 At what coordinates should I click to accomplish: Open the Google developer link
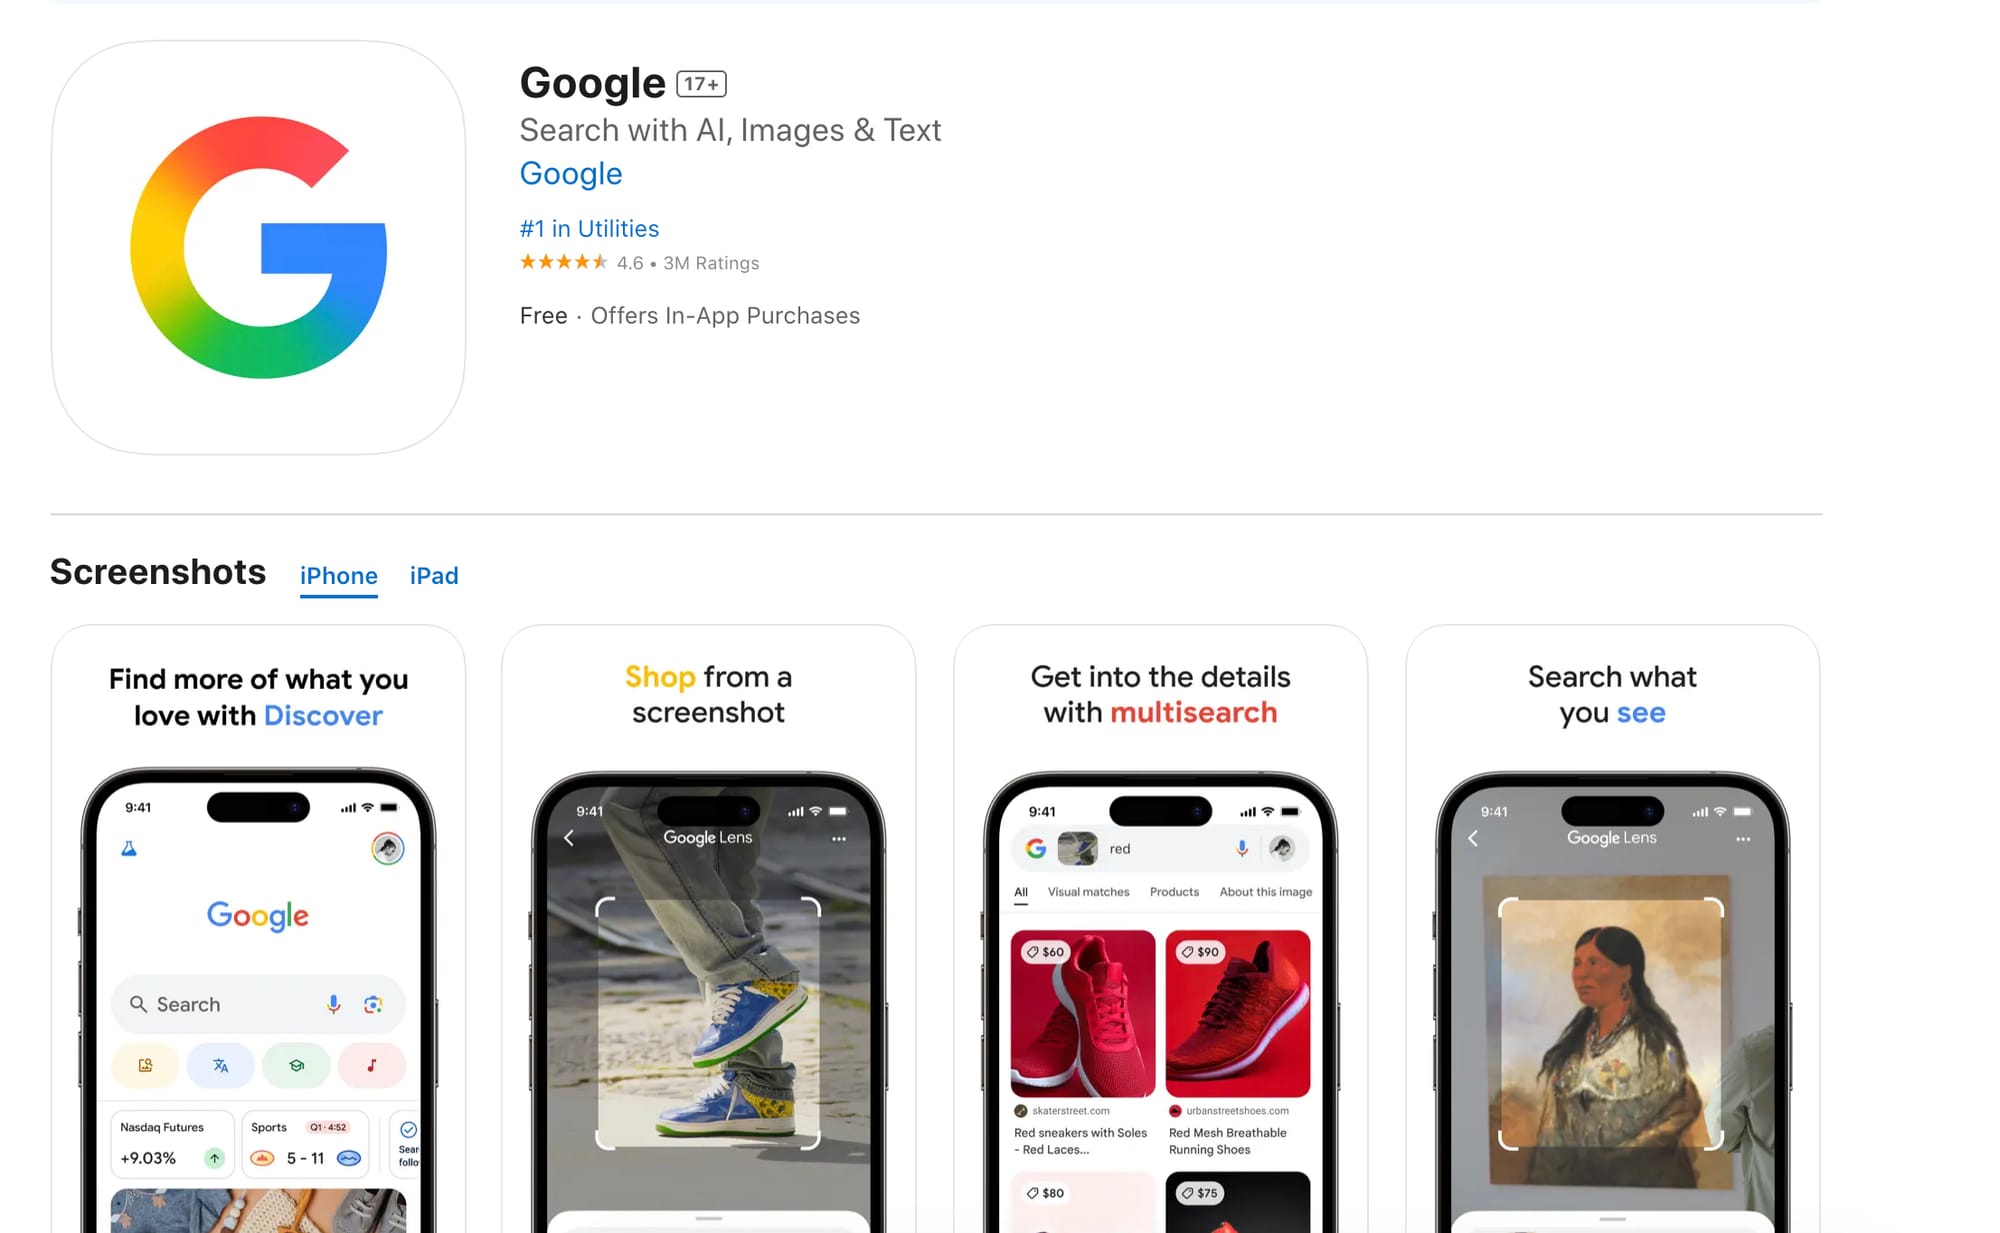(571, 173)
